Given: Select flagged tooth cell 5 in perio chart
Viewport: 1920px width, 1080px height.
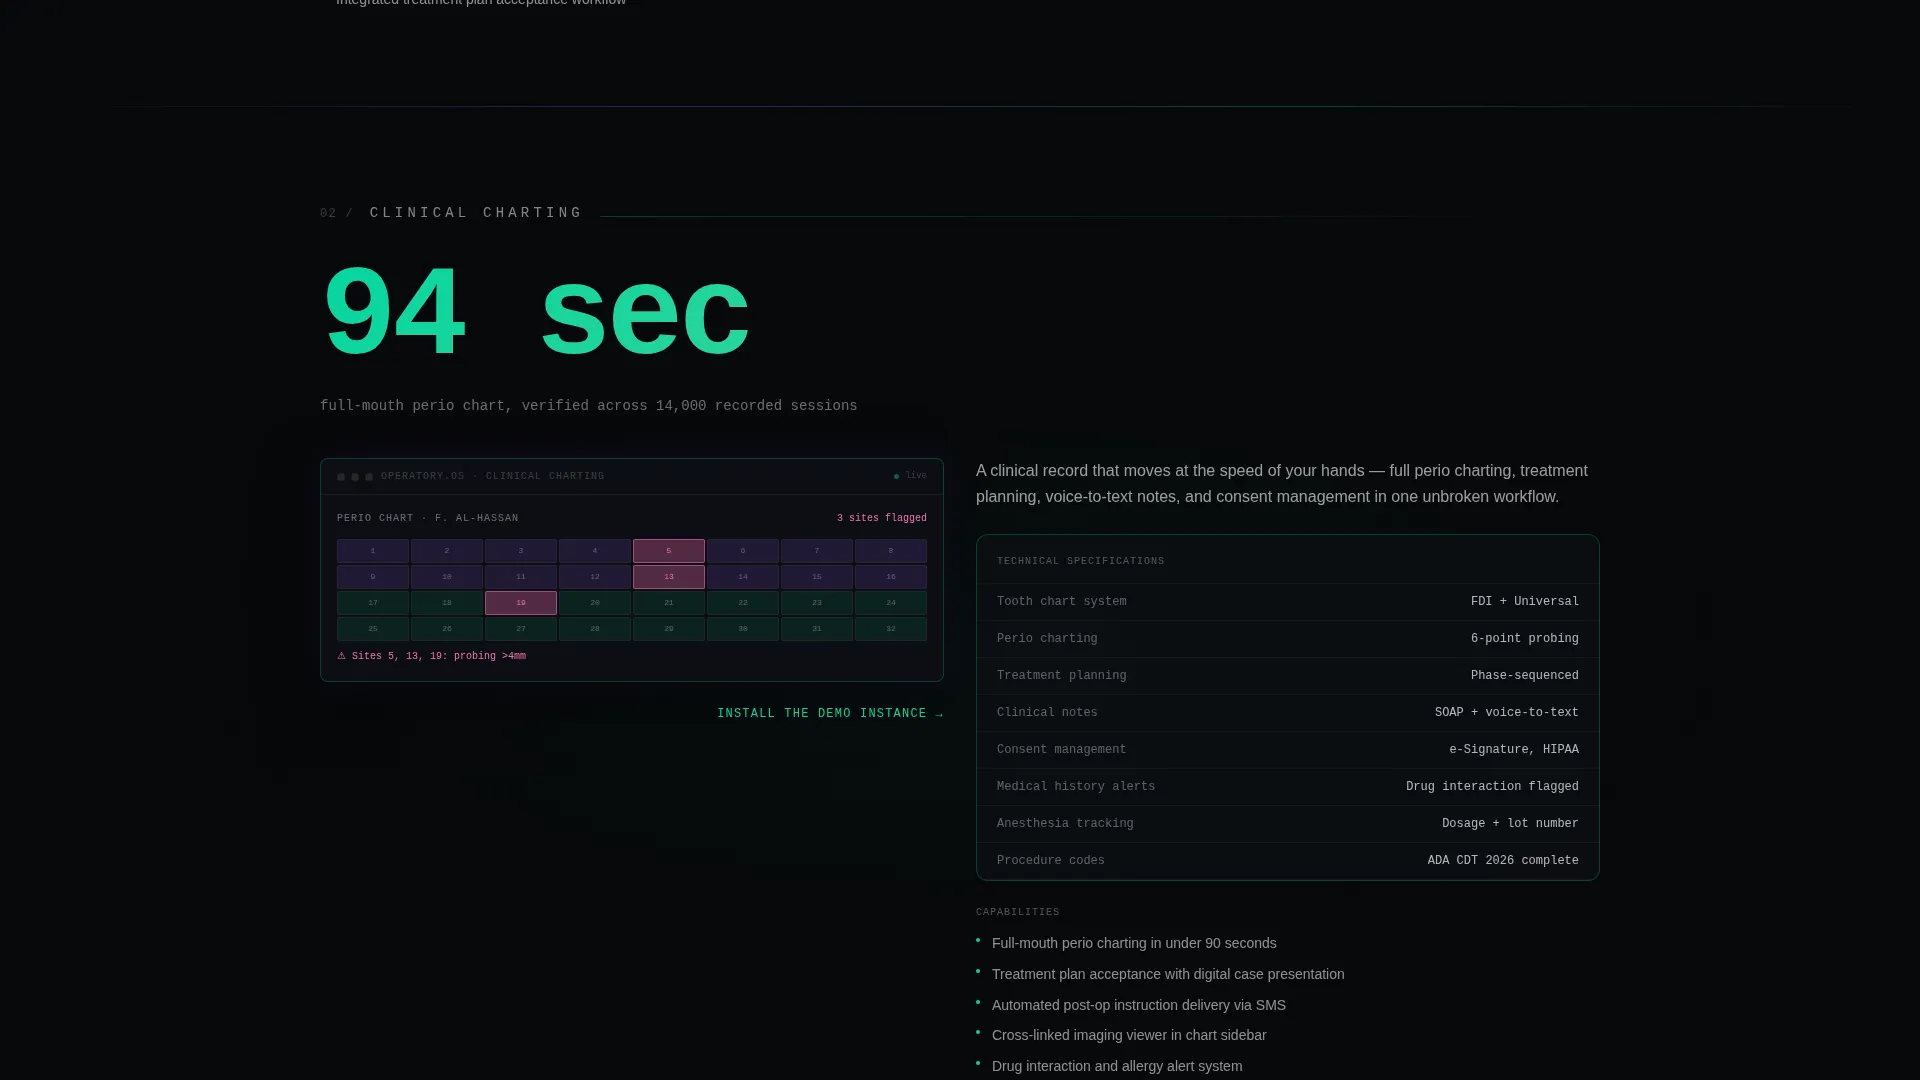Looking at the screenshot, I should [x=669, y=551].
